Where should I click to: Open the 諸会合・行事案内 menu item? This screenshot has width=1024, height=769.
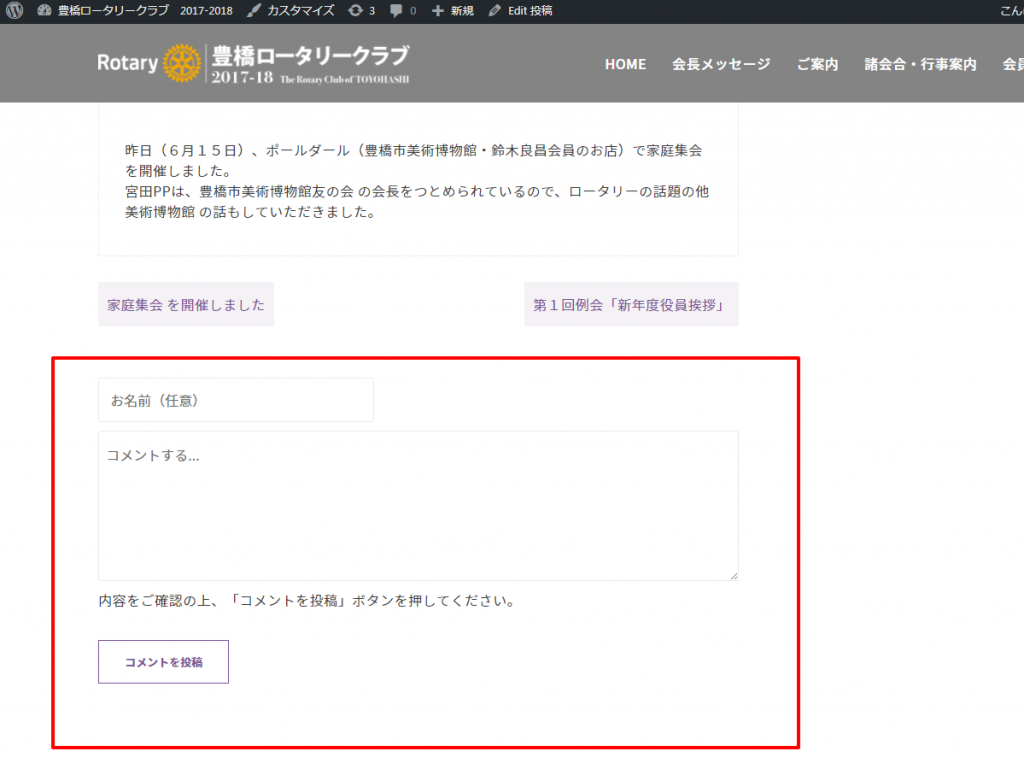click(x=920, y=64)
